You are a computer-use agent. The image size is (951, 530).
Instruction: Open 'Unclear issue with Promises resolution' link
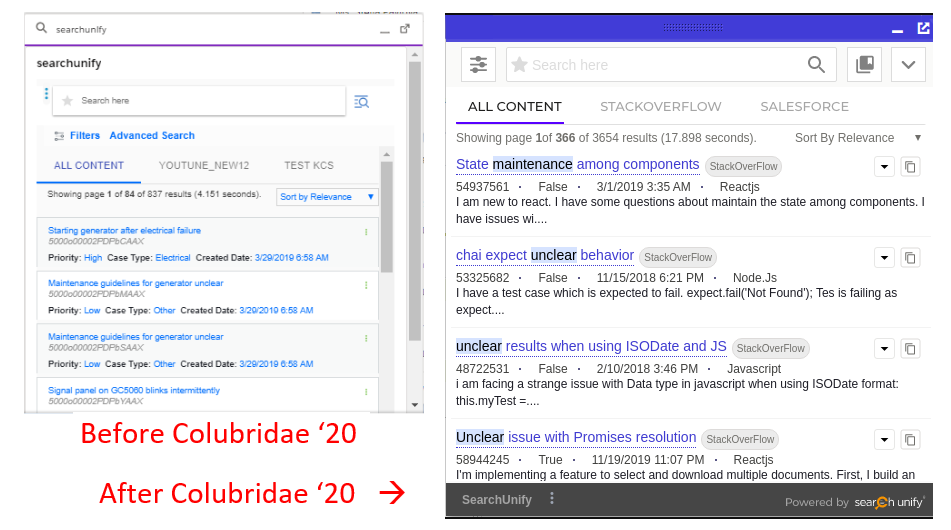[x=576, y=437]
